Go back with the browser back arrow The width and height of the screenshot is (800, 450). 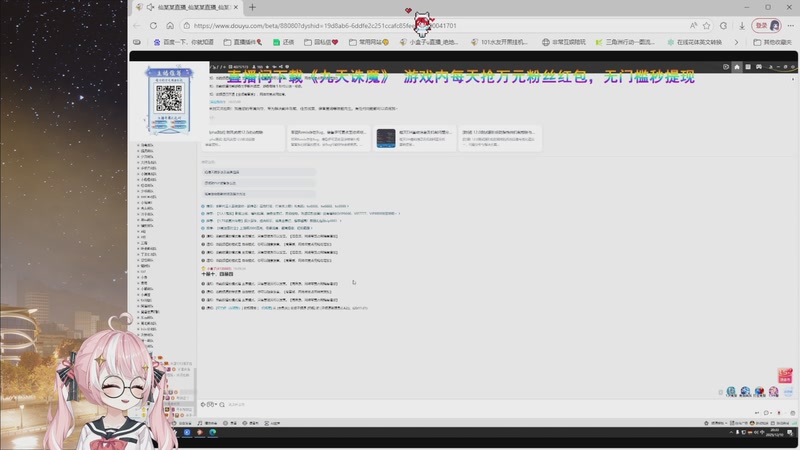(137, 26)
